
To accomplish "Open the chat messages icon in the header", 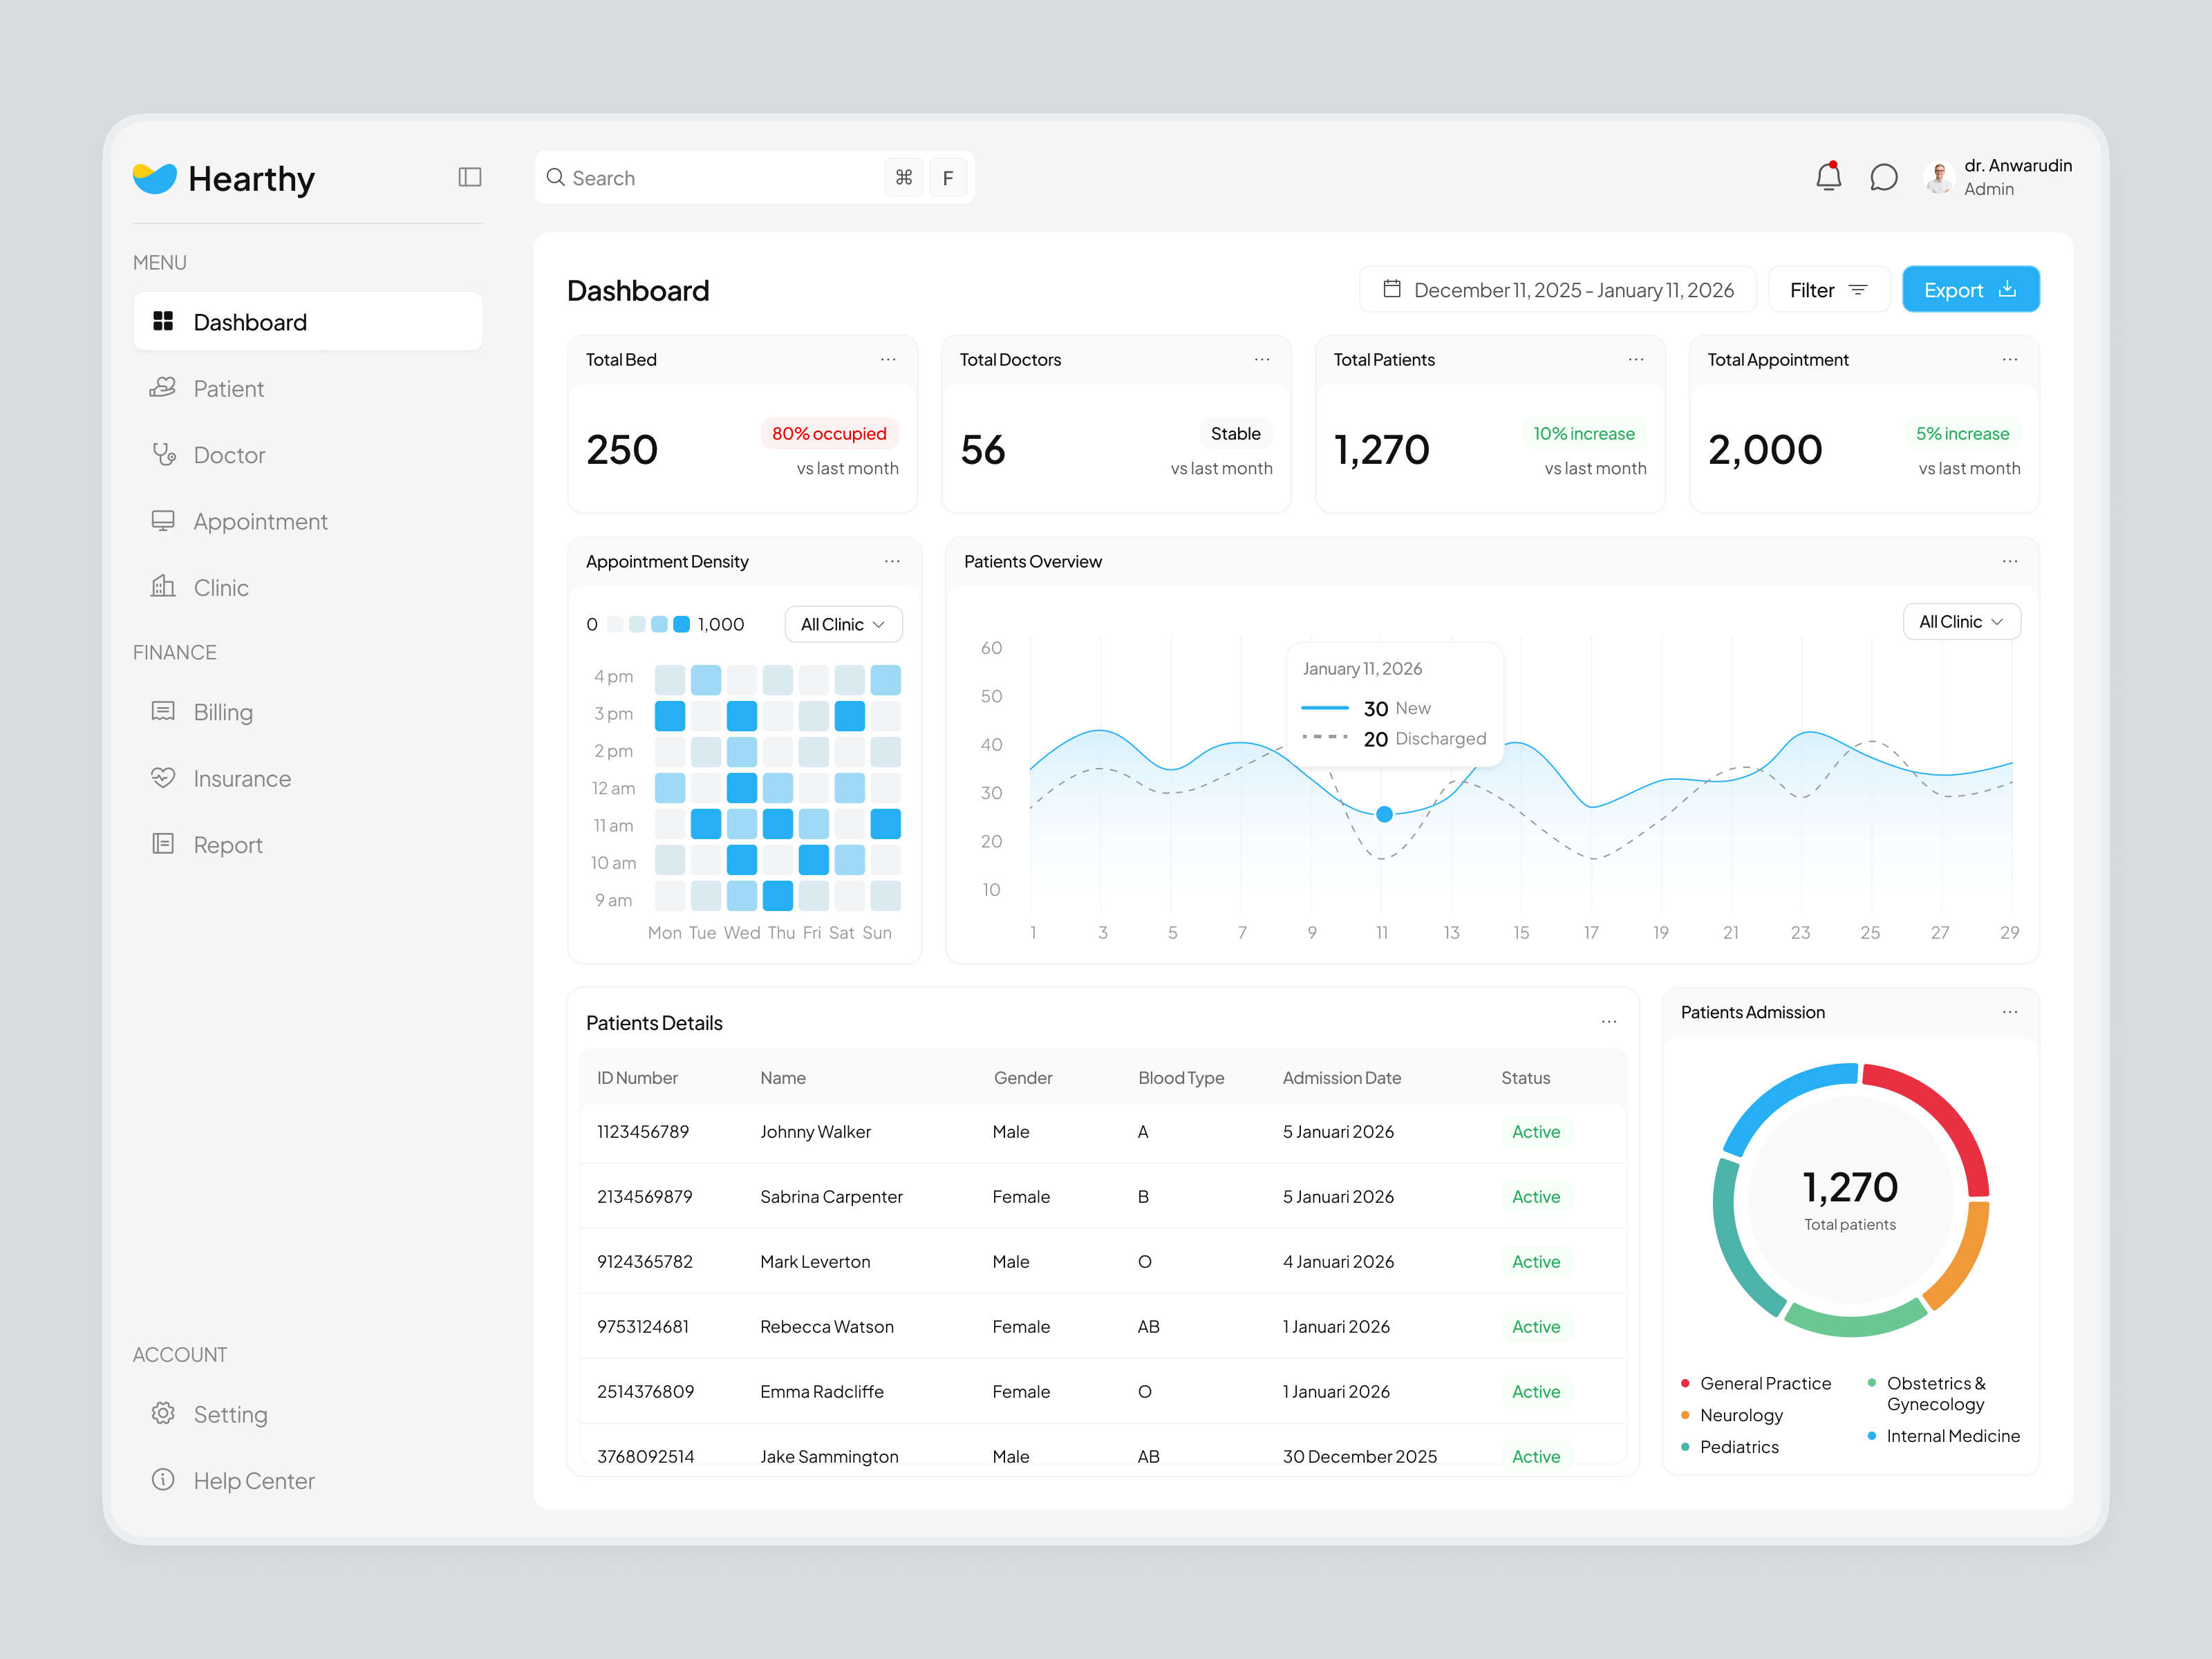I will coord(1884,176).
